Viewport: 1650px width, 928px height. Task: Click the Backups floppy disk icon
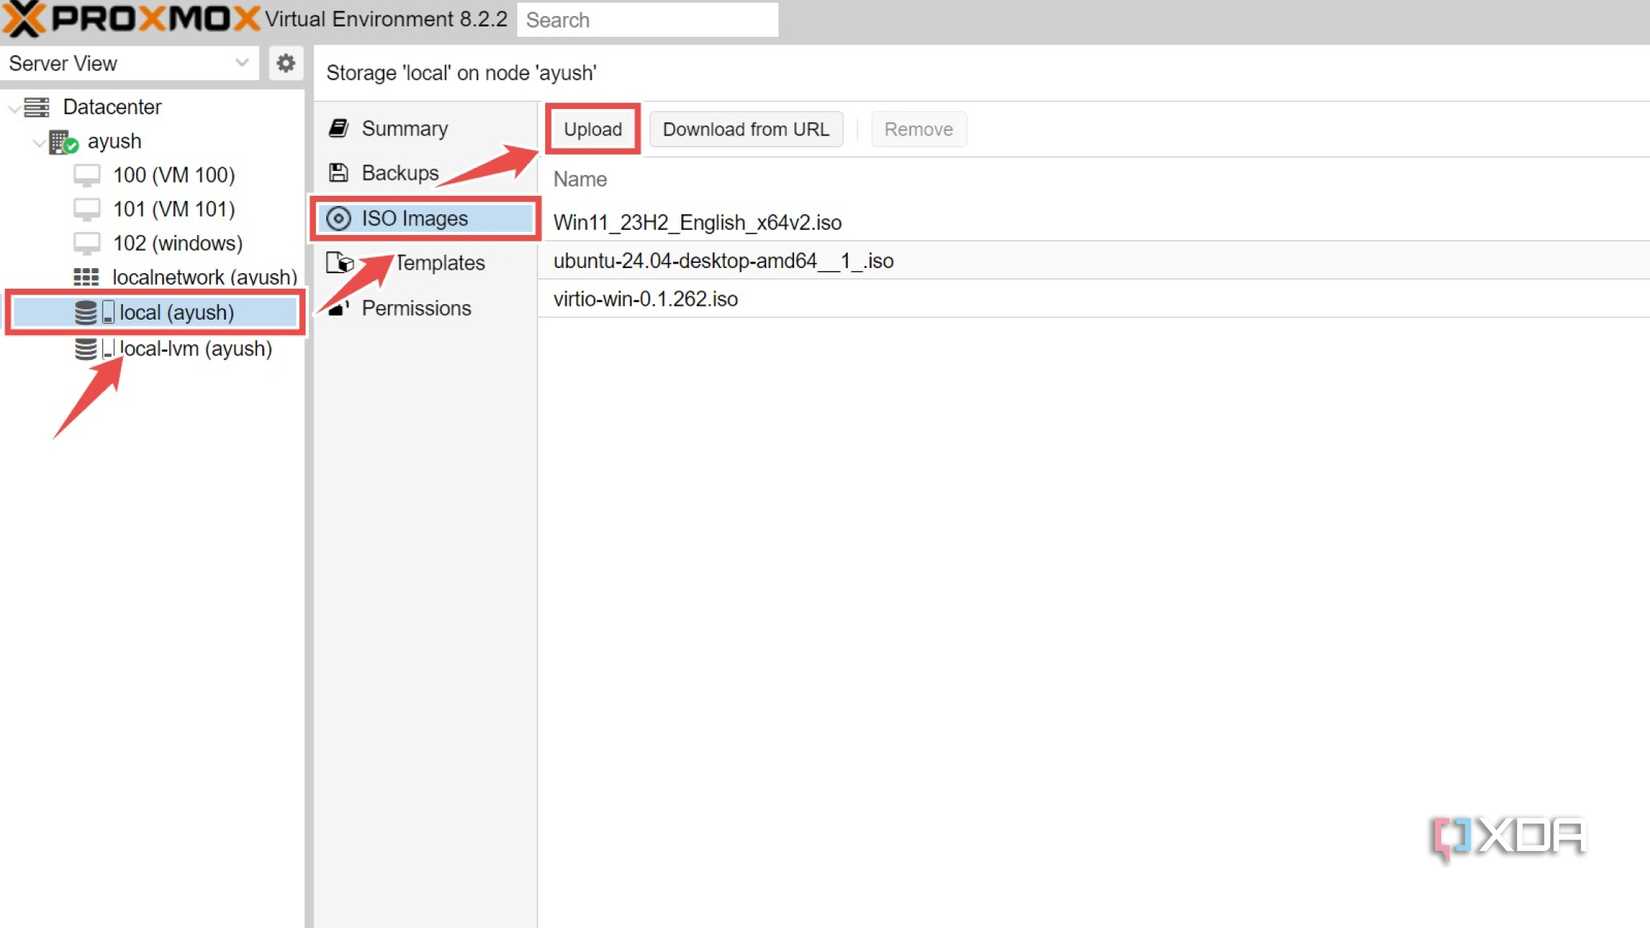[x=338, y=173]
